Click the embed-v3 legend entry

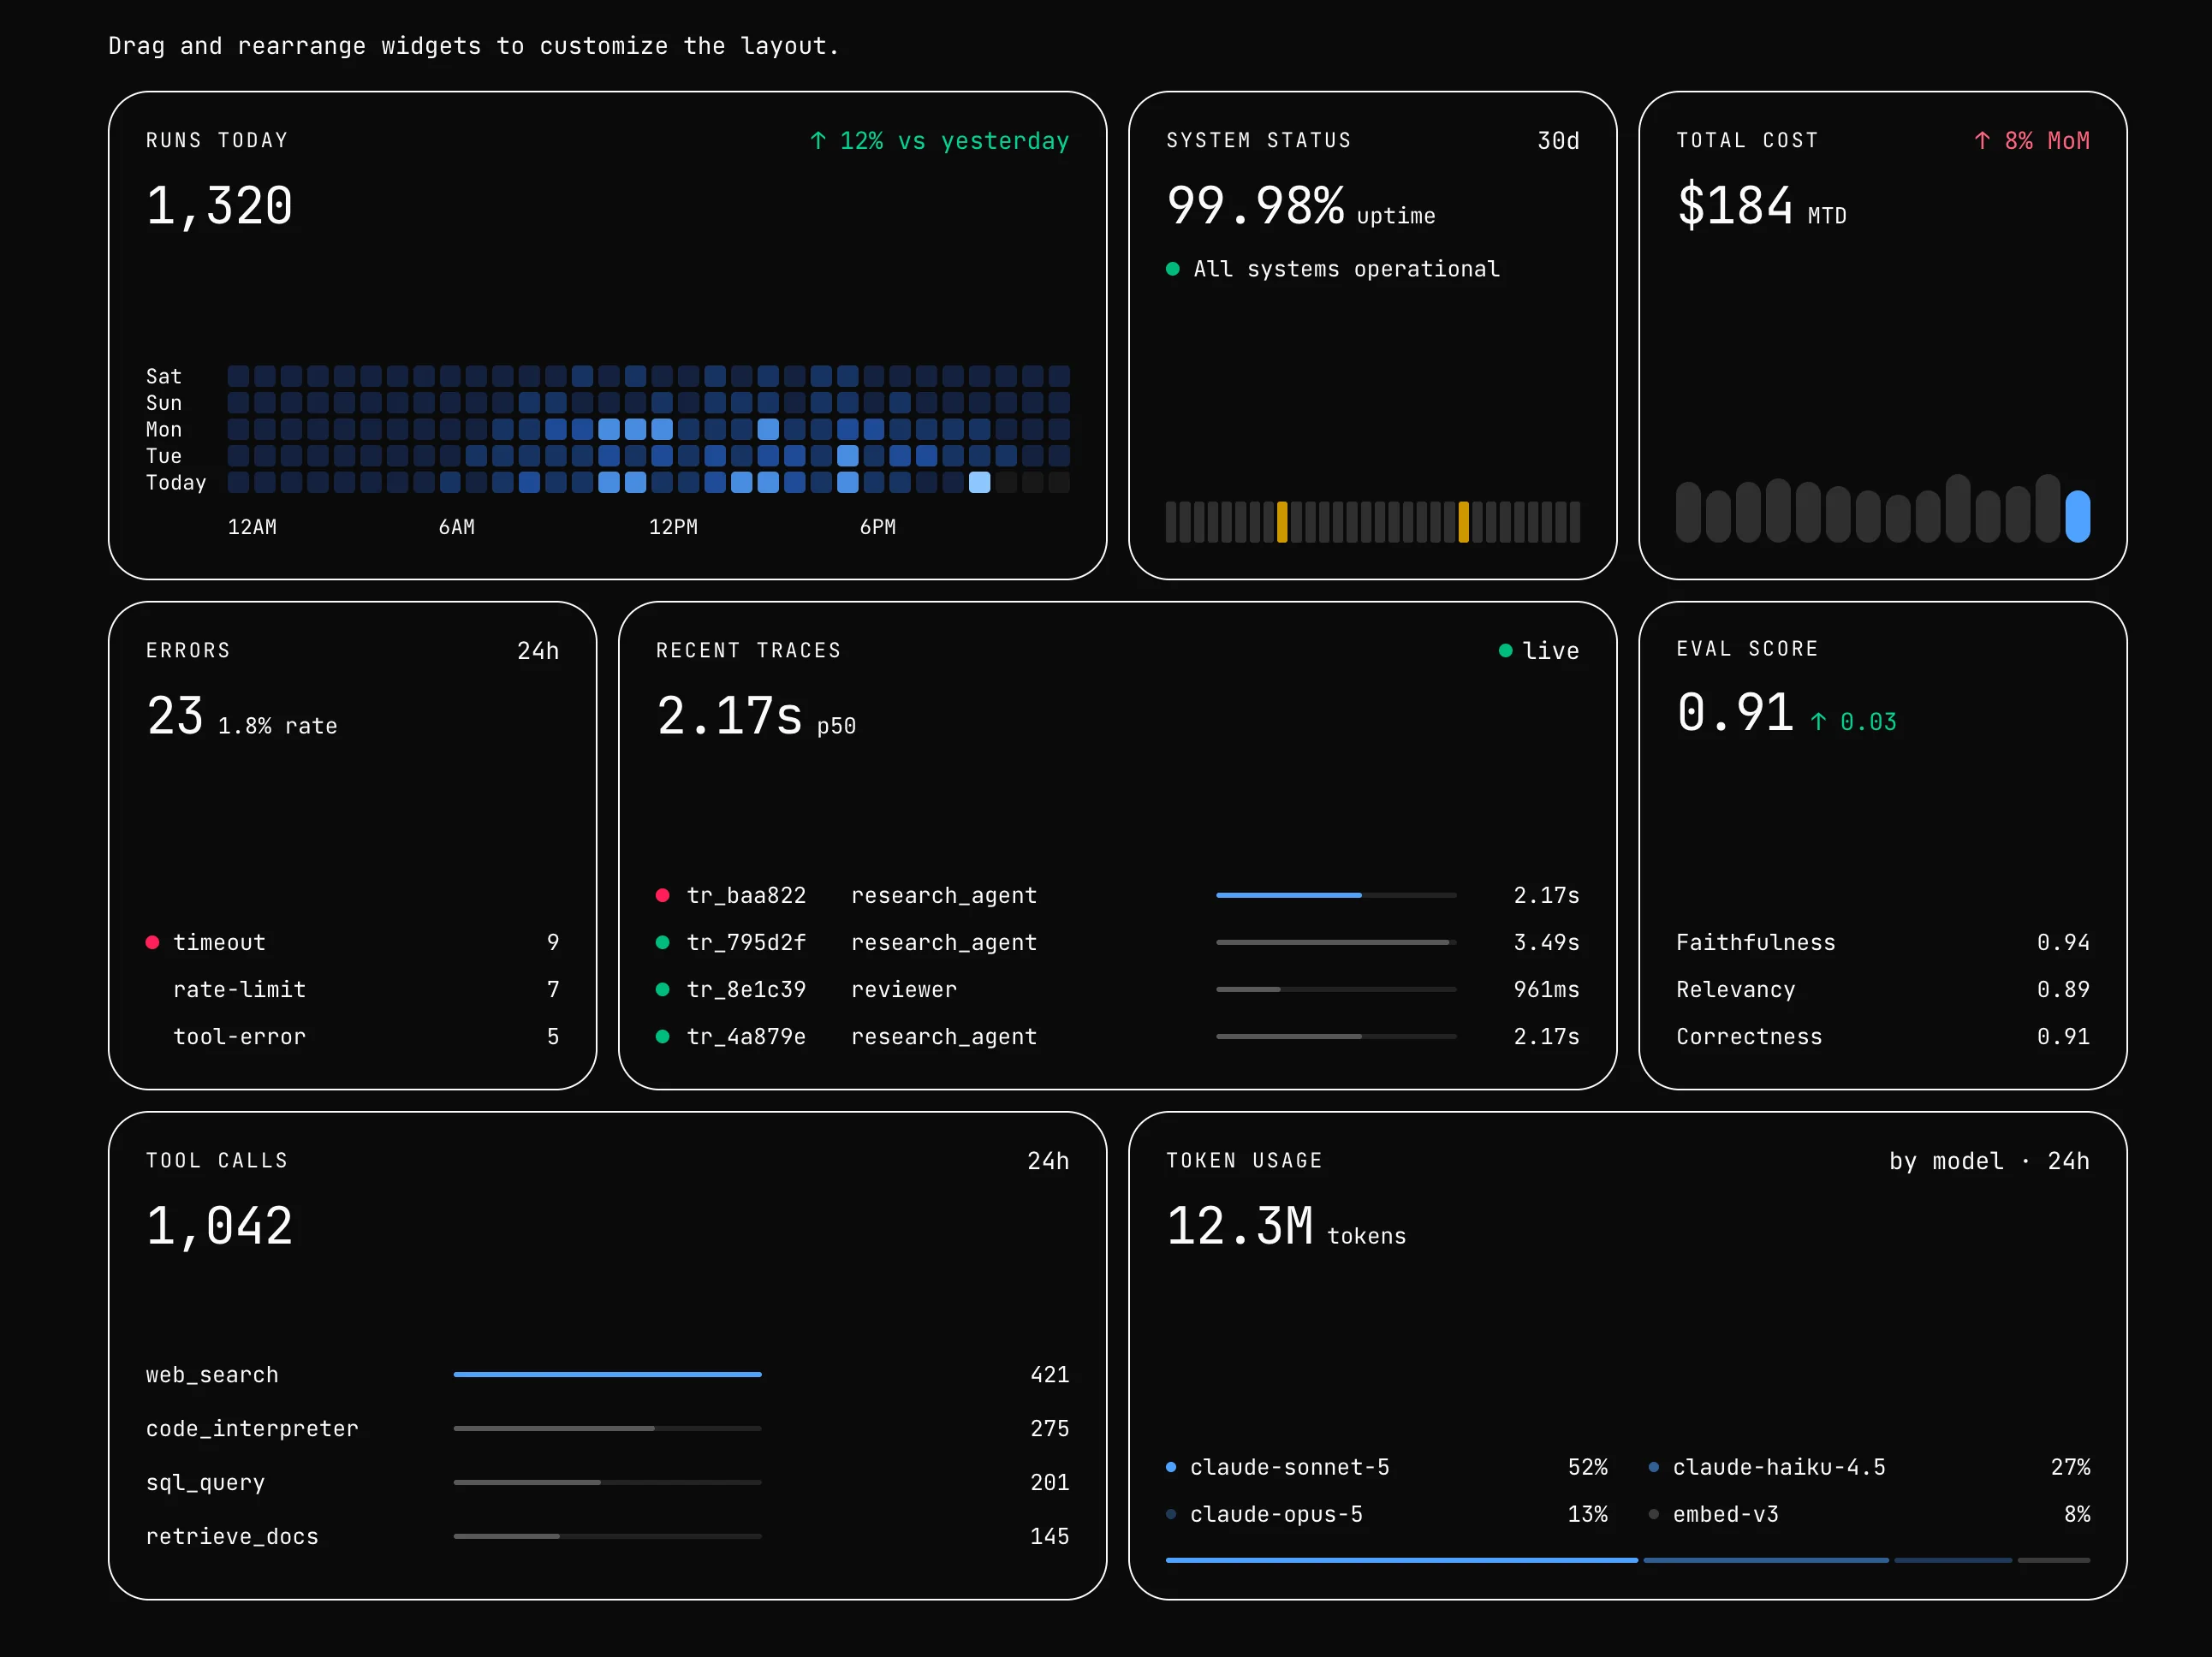[1869, 1514]
